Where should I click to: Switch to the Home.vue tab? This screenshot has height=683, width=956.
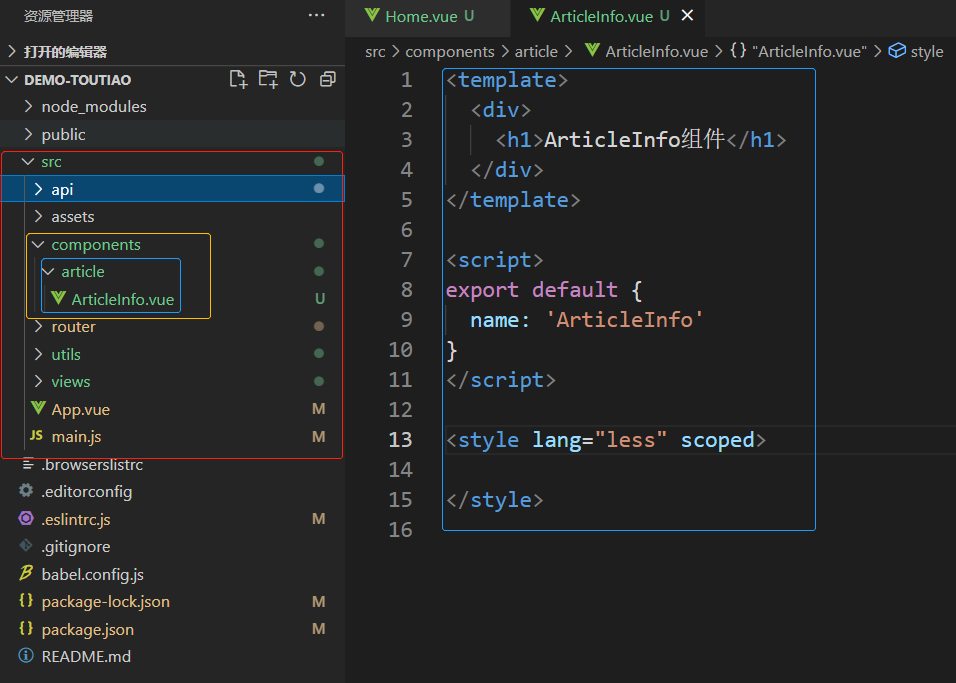pyautogui.click(x=418, y=16)
